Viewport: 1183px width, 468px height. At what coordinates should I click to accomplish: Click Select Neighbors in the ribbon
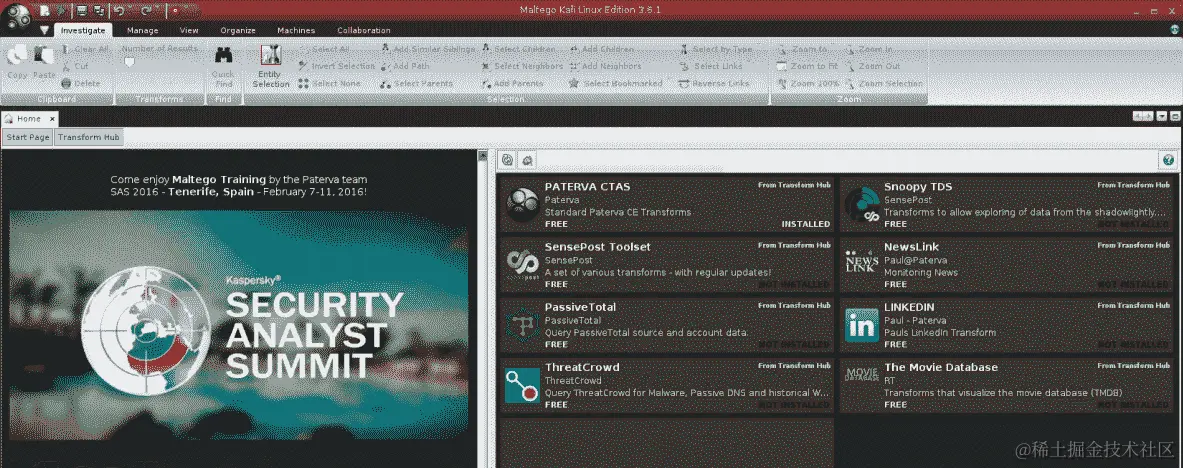(522, 66)
